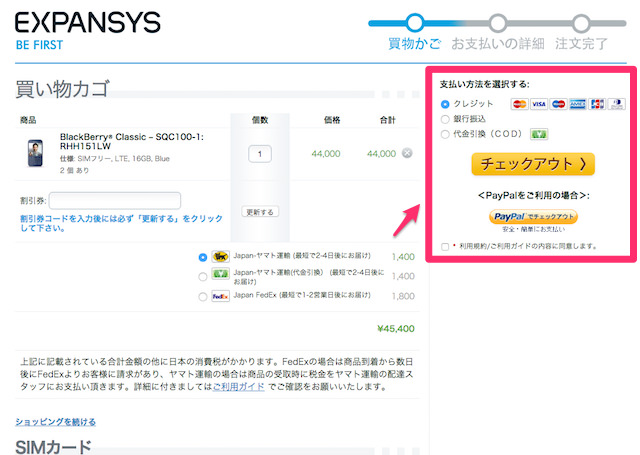Click the FedEx logo icon
The width and height of the screenshot is (640, 455).
220,296
